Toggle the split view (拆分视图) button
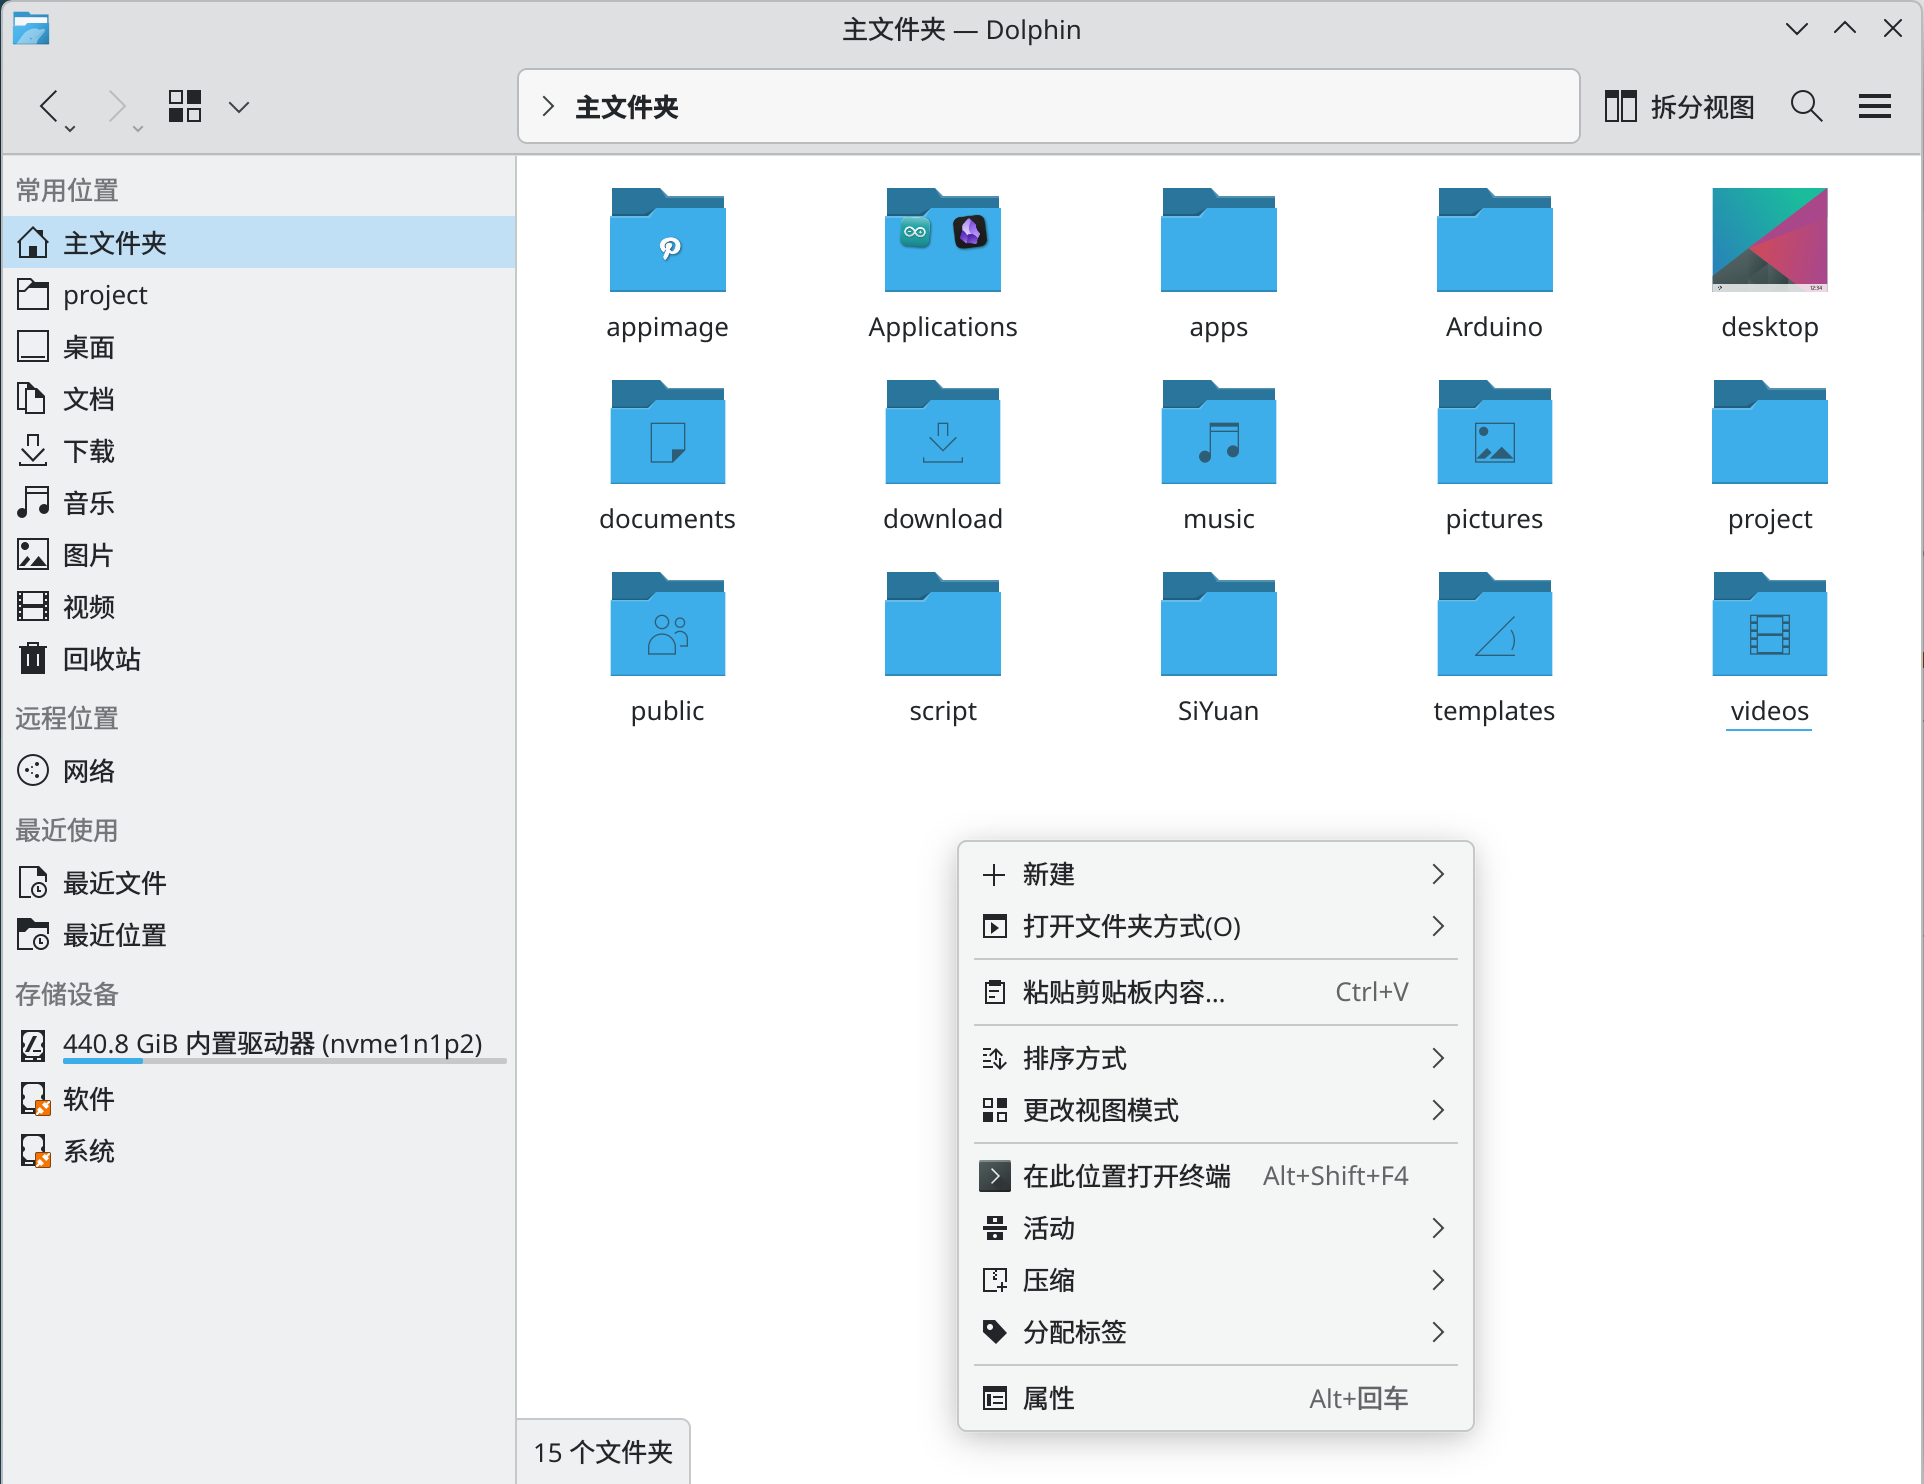1924x1484 pixels. [1679, 106]
